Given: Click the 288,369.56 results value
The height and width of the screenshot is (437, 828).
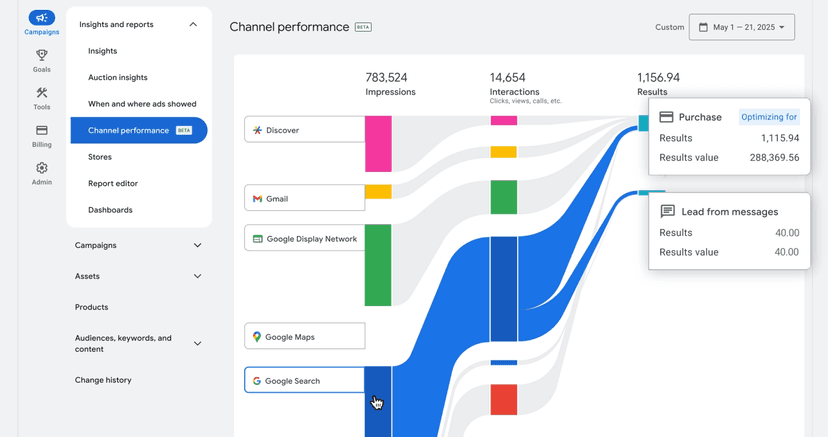Looking at the screenshot, I should pos(774,157).
